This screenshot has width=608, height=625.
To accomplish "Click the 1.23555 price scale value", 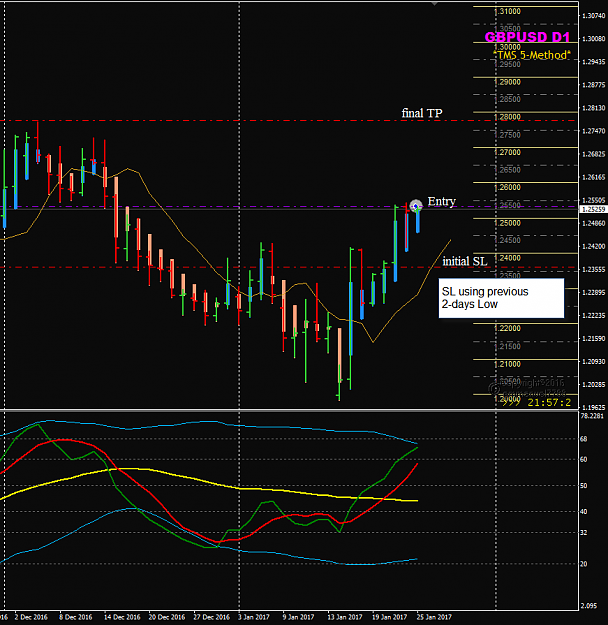I will coord(593,269).
